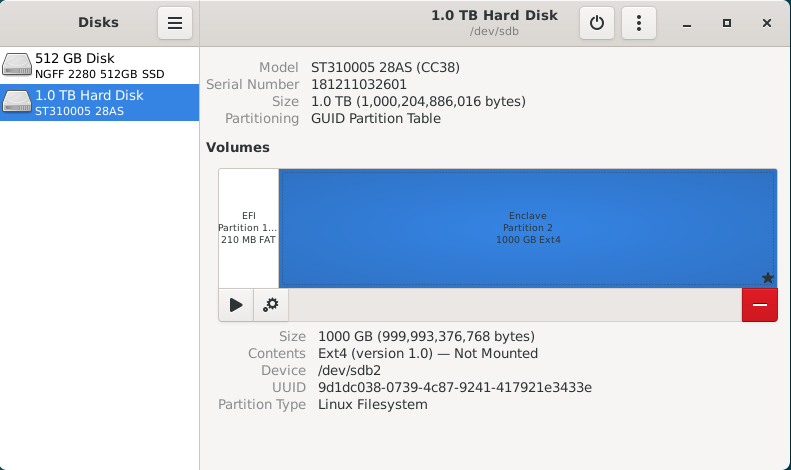Click the ST310005 hard disk drive icon
The height and width of the screenshot is (470, 791).
coord(17,102)
